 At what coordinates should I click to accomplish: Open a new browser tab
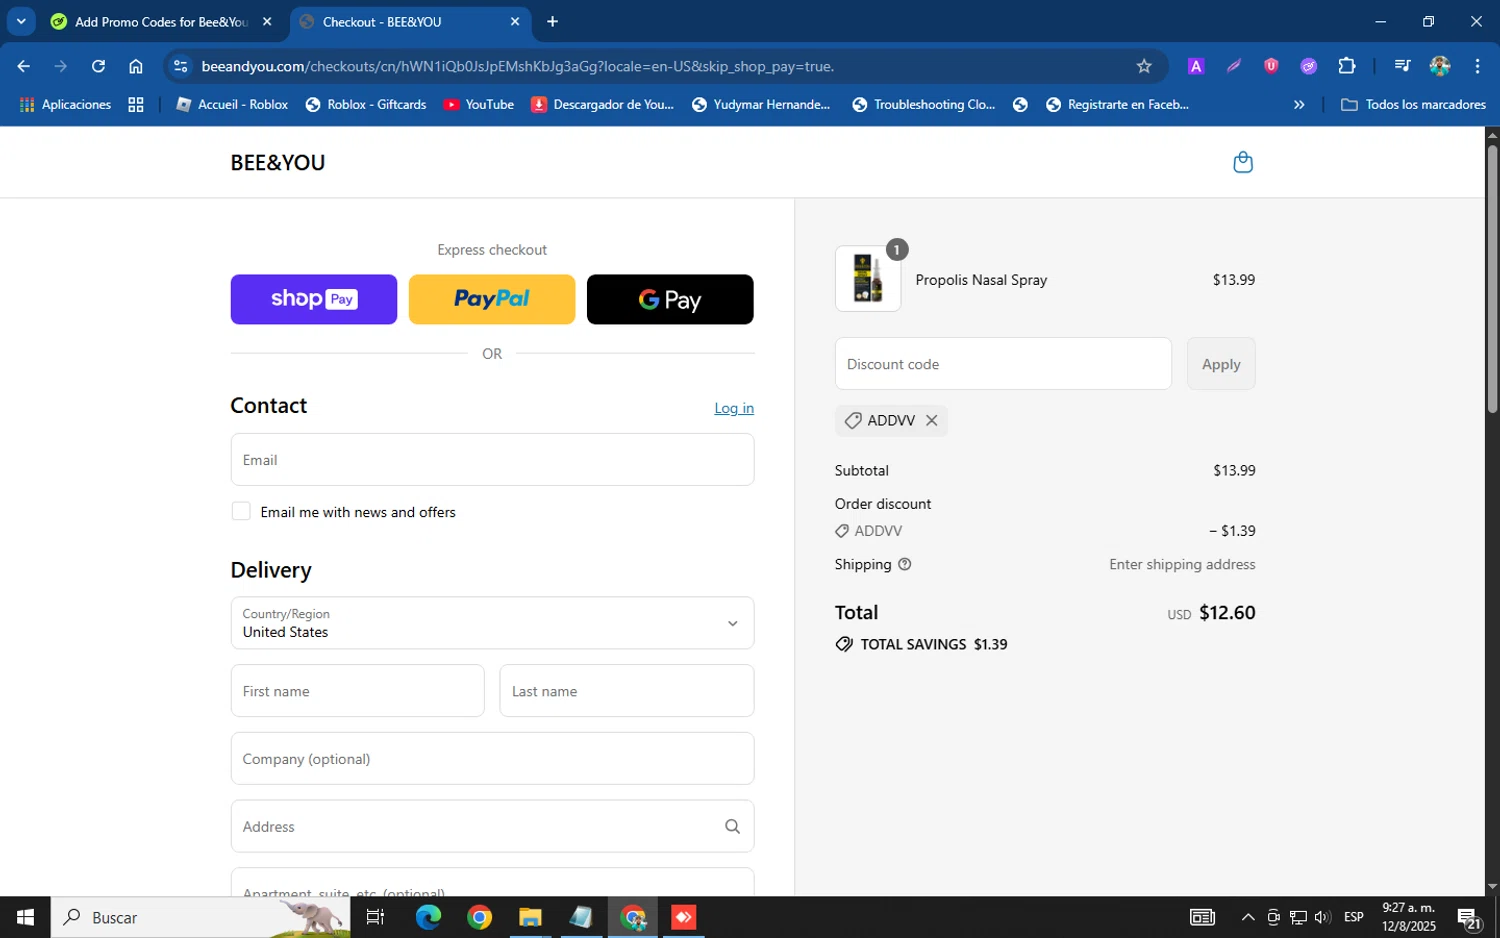(552, 21)
